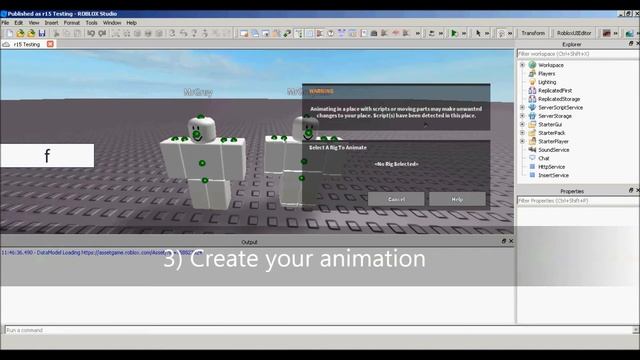Switch to the r15 Testing document tab
Viewport: 640px width, 360px height.
[27, 44]
